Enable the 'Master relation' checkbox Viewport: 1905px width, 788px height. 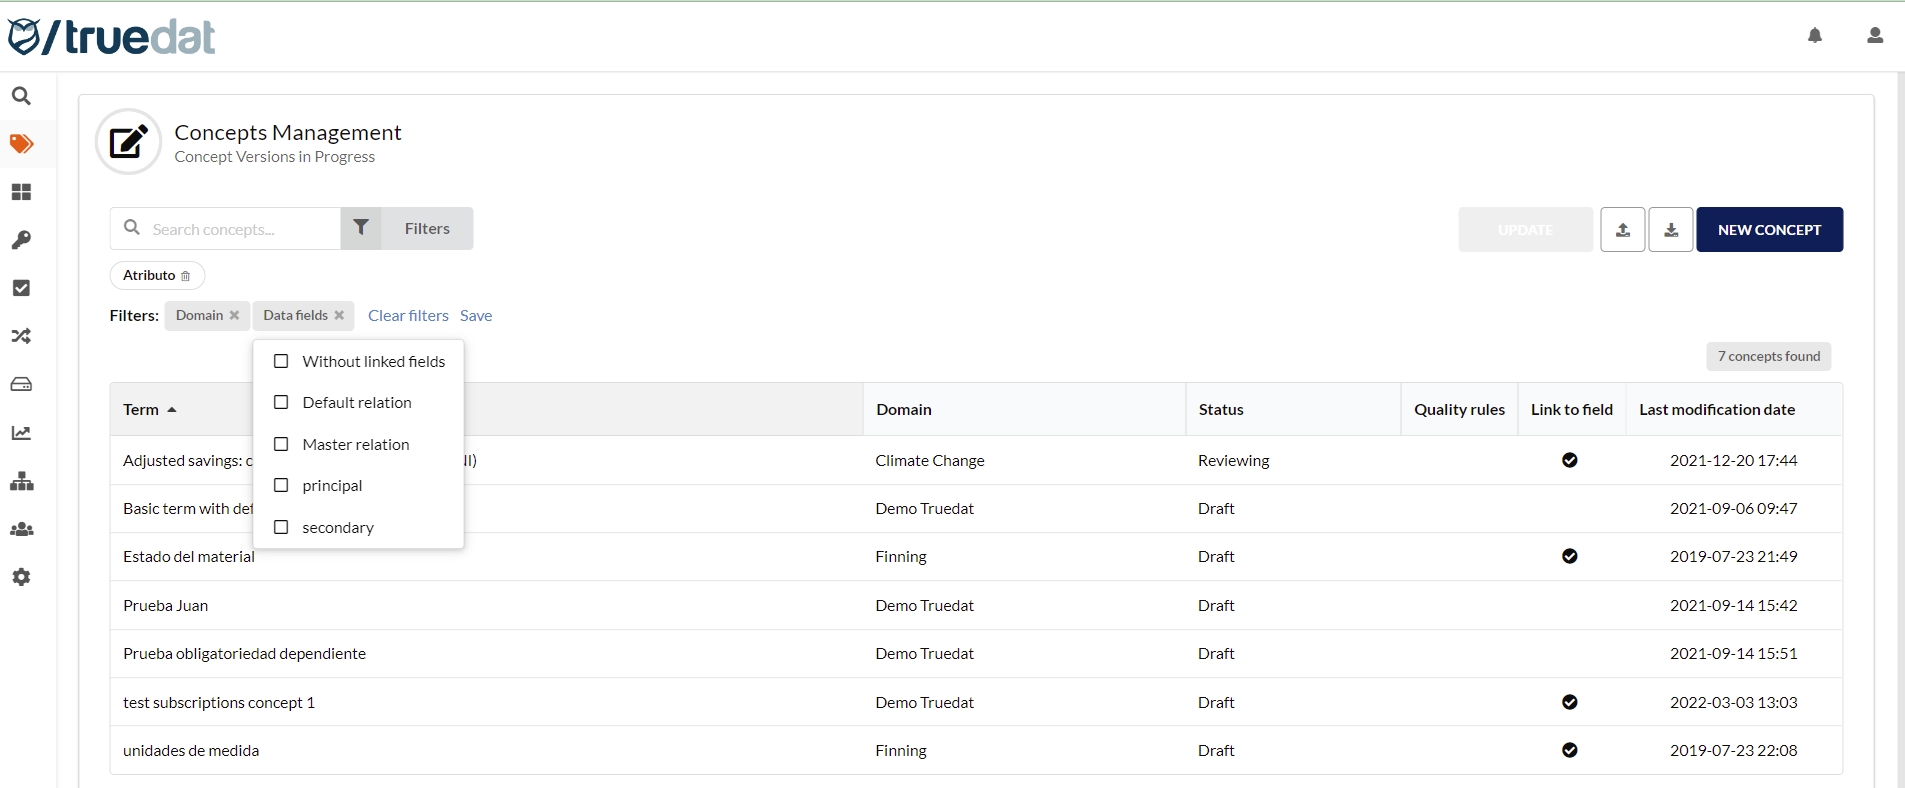281,444
